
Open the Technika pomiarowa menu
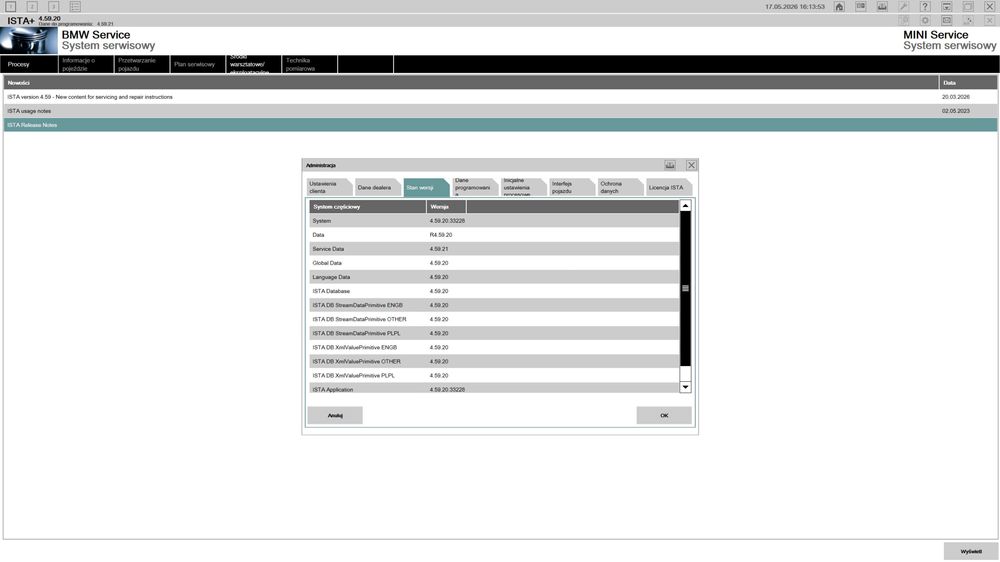(309, 64)
